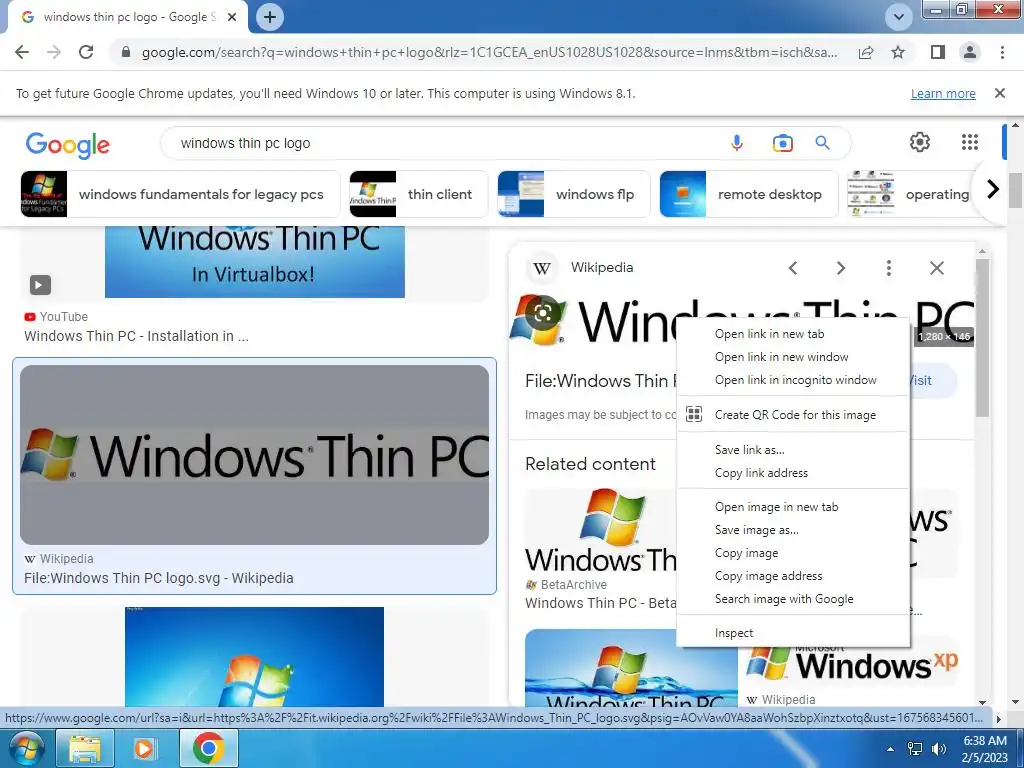Go back to the previous page
Screen dimensions: 1024x768
[22, 52]
